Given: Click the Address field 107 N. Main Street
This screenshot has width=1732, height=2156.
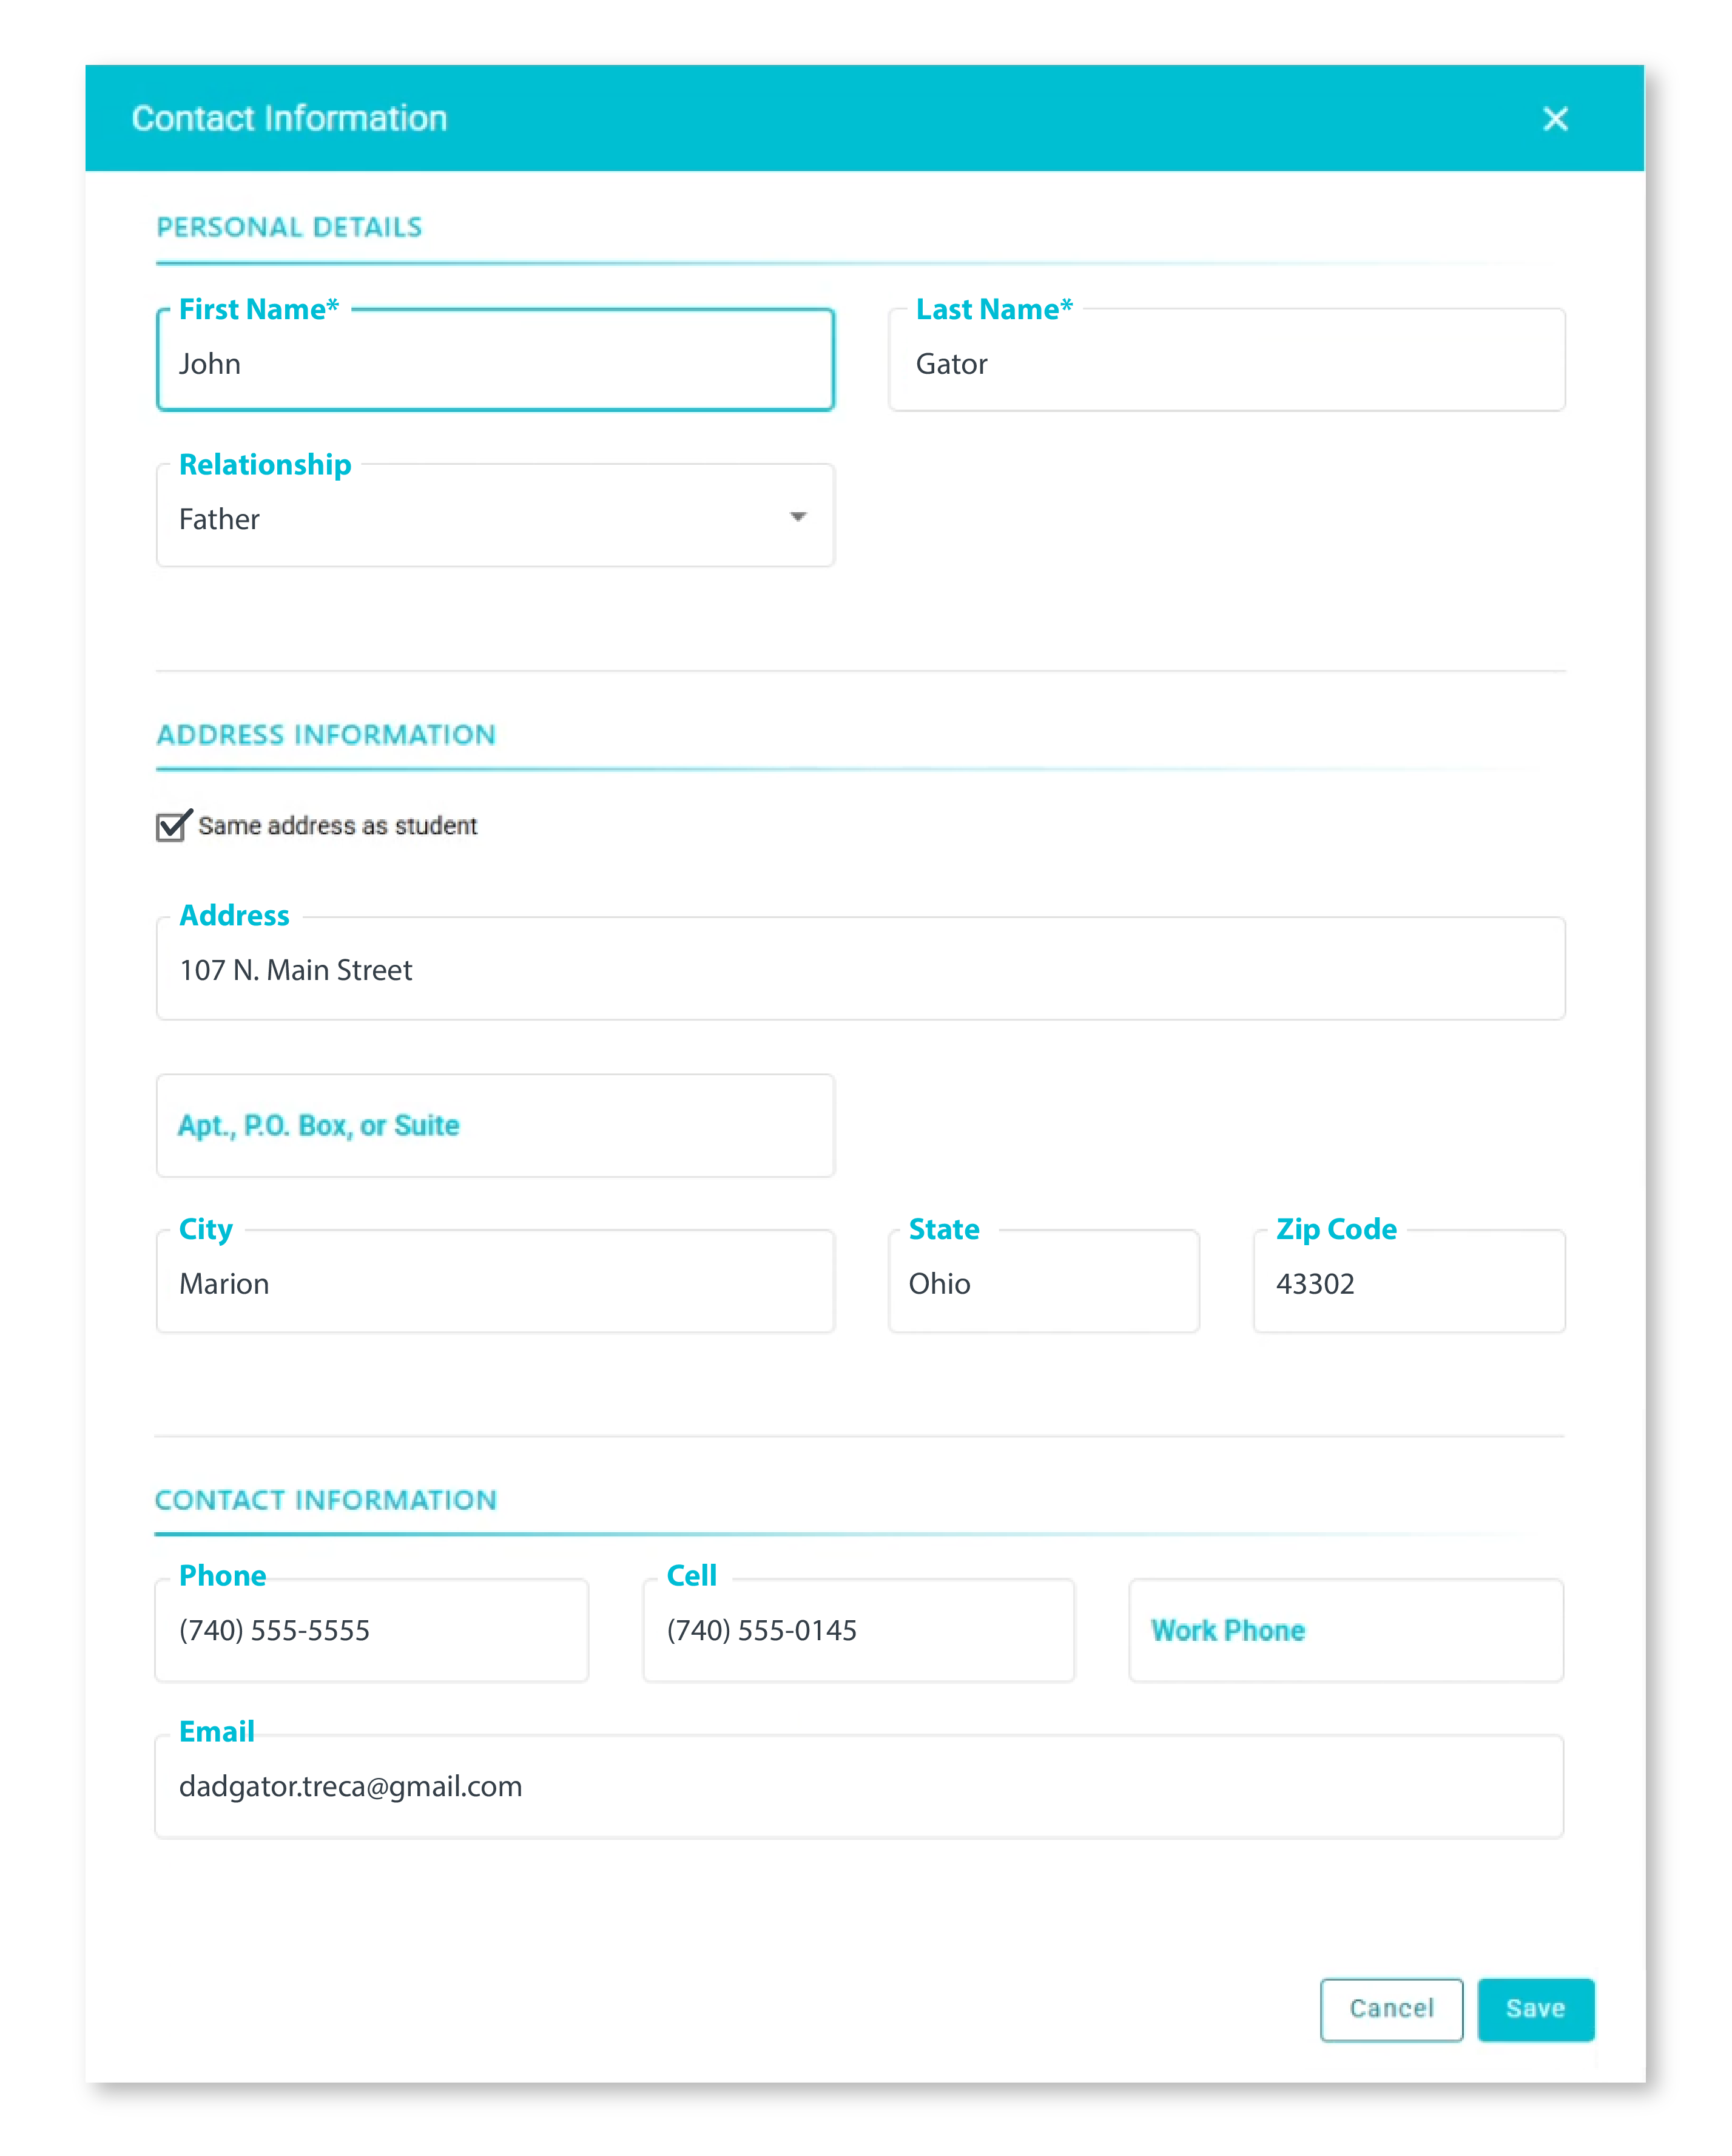Looking at the screenshot, I should (860, 969).
